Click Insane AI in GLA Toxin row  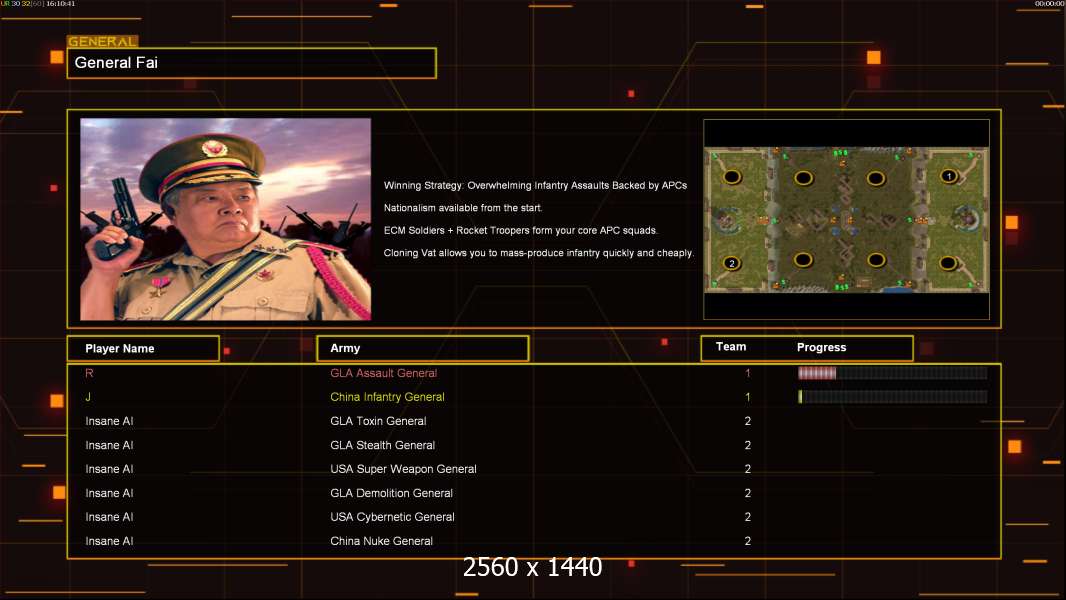pos(109,421)
